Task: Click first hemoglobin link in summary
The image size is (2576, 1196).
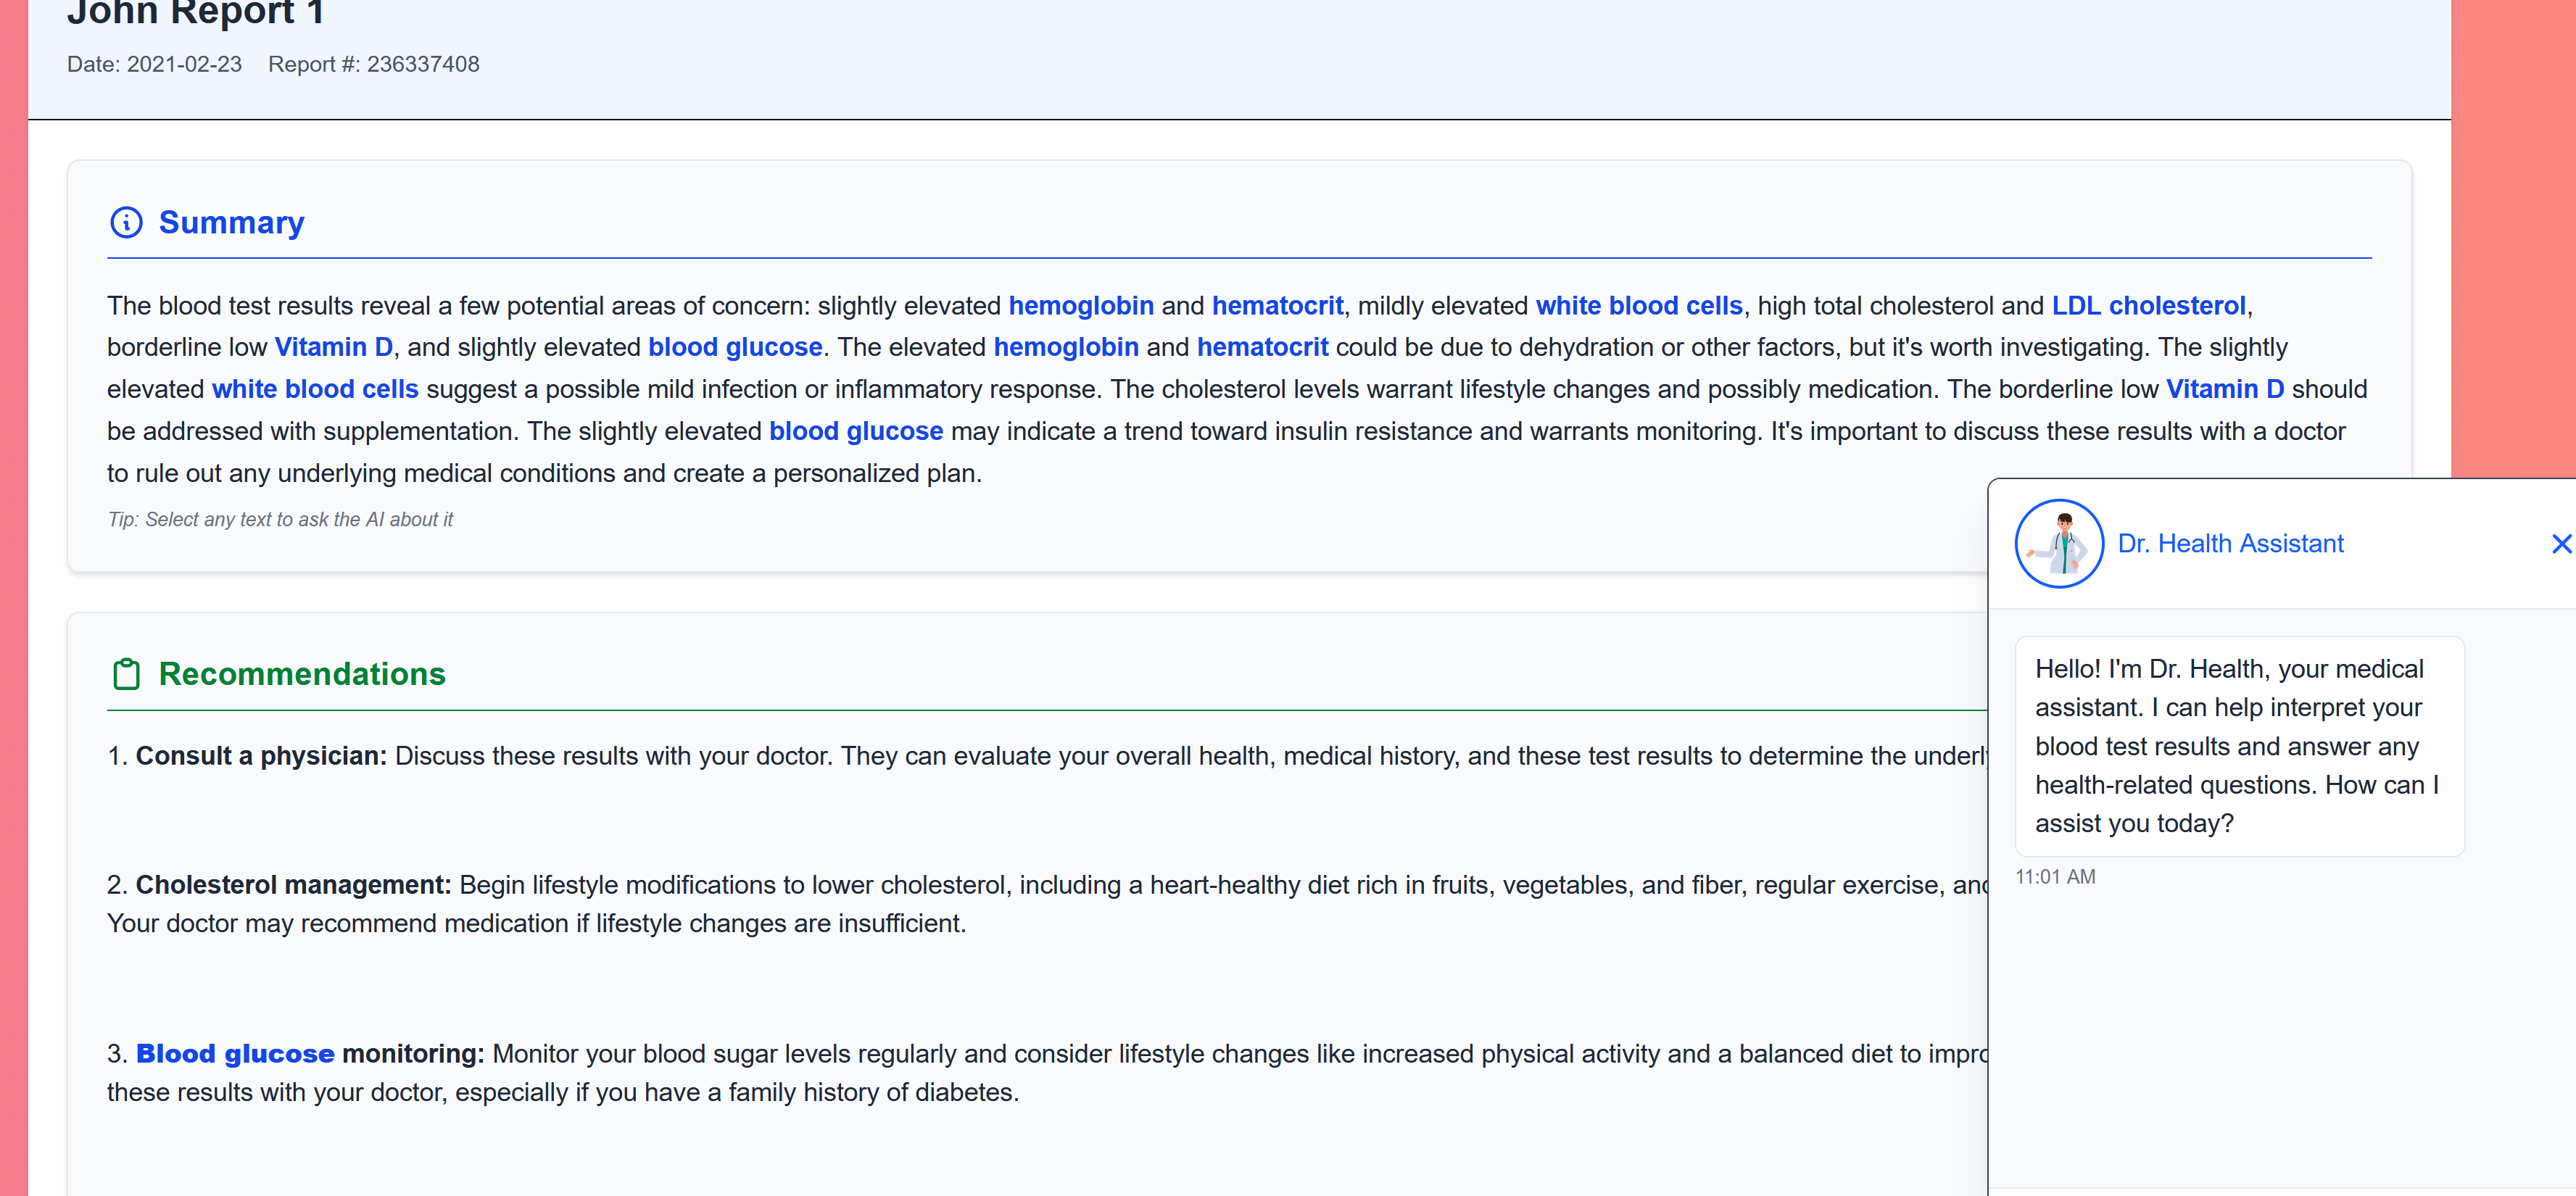Action: pos(1080,306)
